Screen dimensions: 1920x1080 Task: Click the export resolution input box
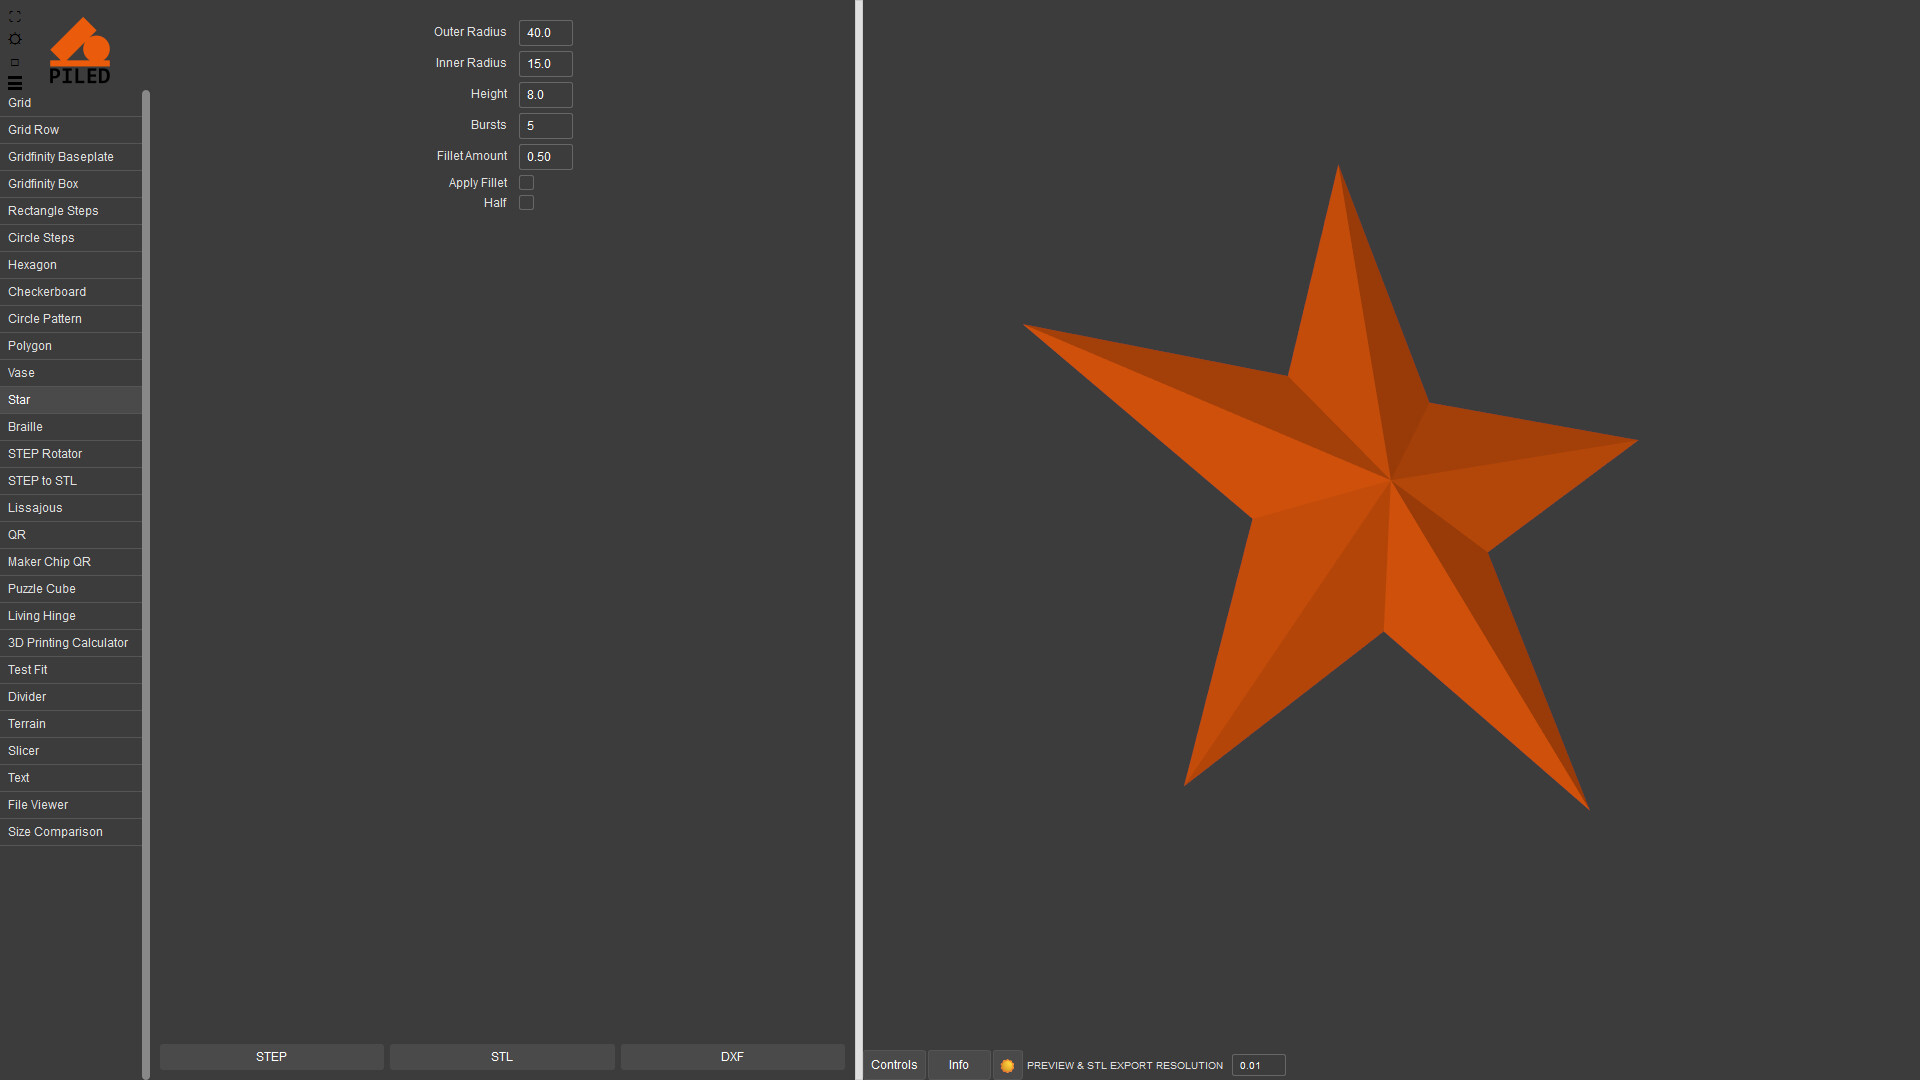pos(1257,1066)
